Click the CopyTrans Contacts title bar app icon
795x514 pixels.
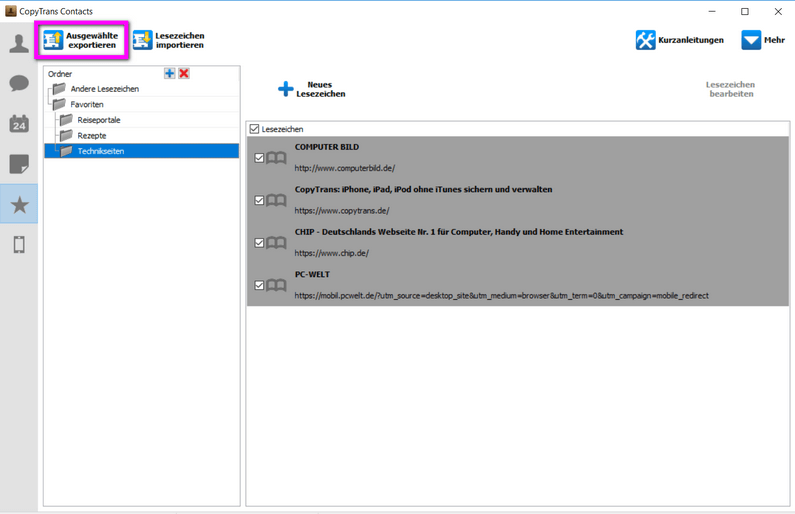pos(11,11)
